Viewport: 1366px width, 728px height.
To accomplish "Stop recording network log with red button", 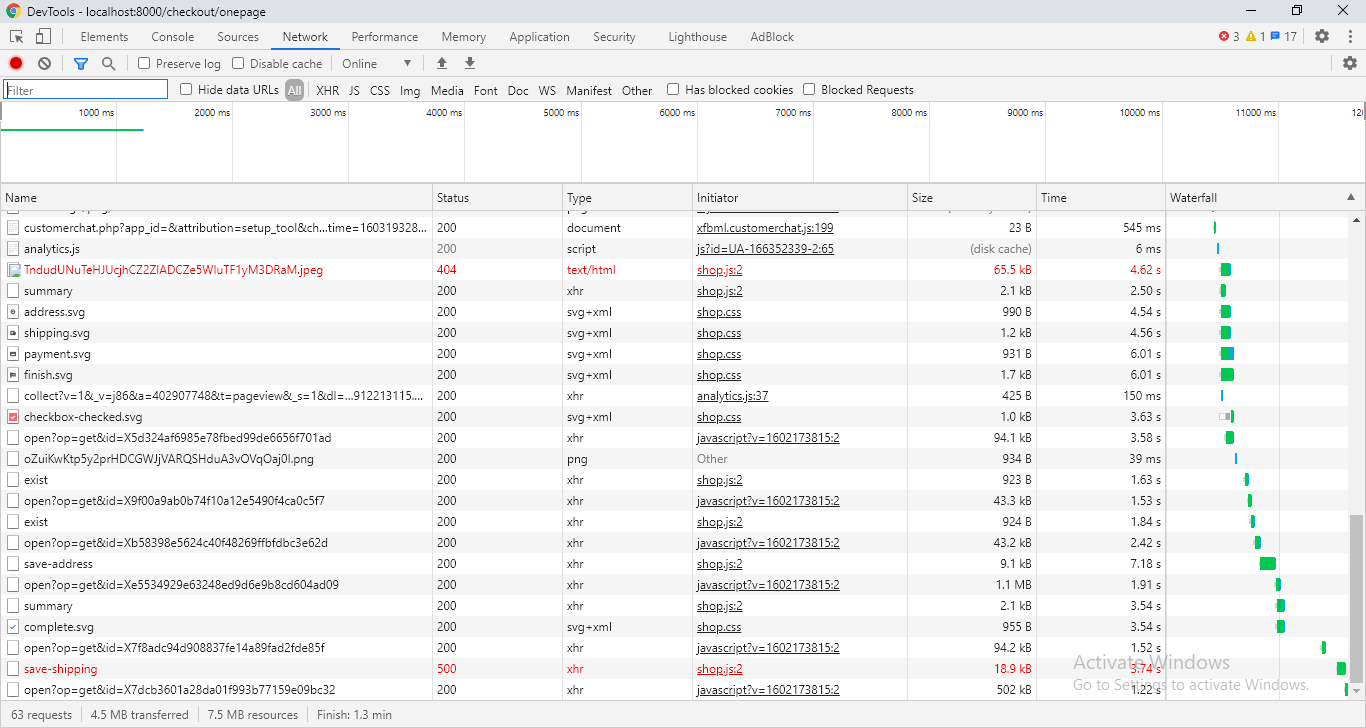I will [16, 63].
